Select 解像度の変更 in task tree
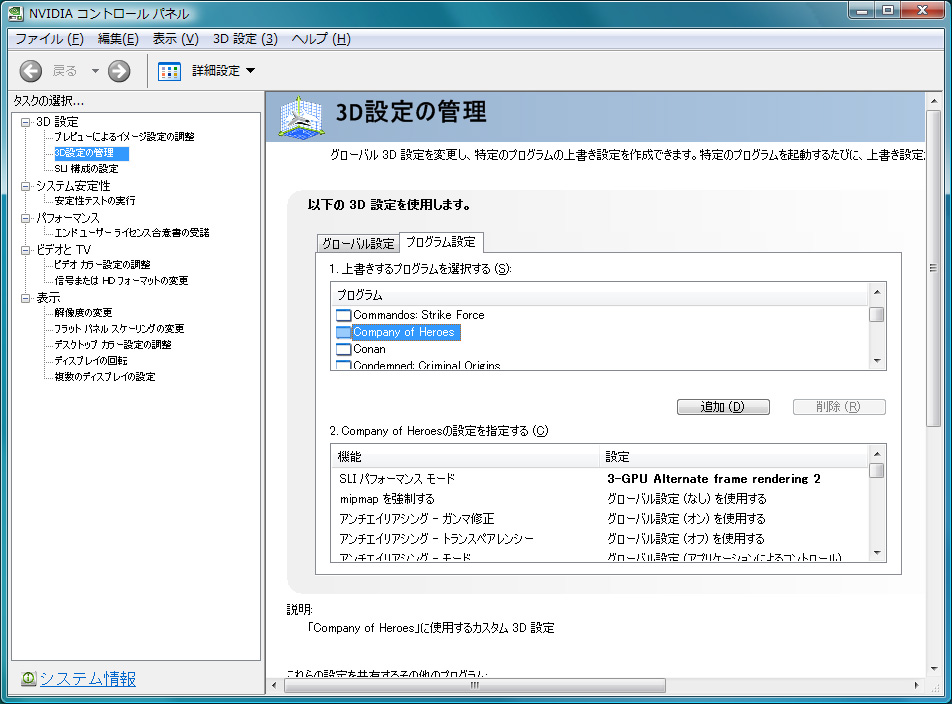Screen dimensions: 952x704 [83, 313]
